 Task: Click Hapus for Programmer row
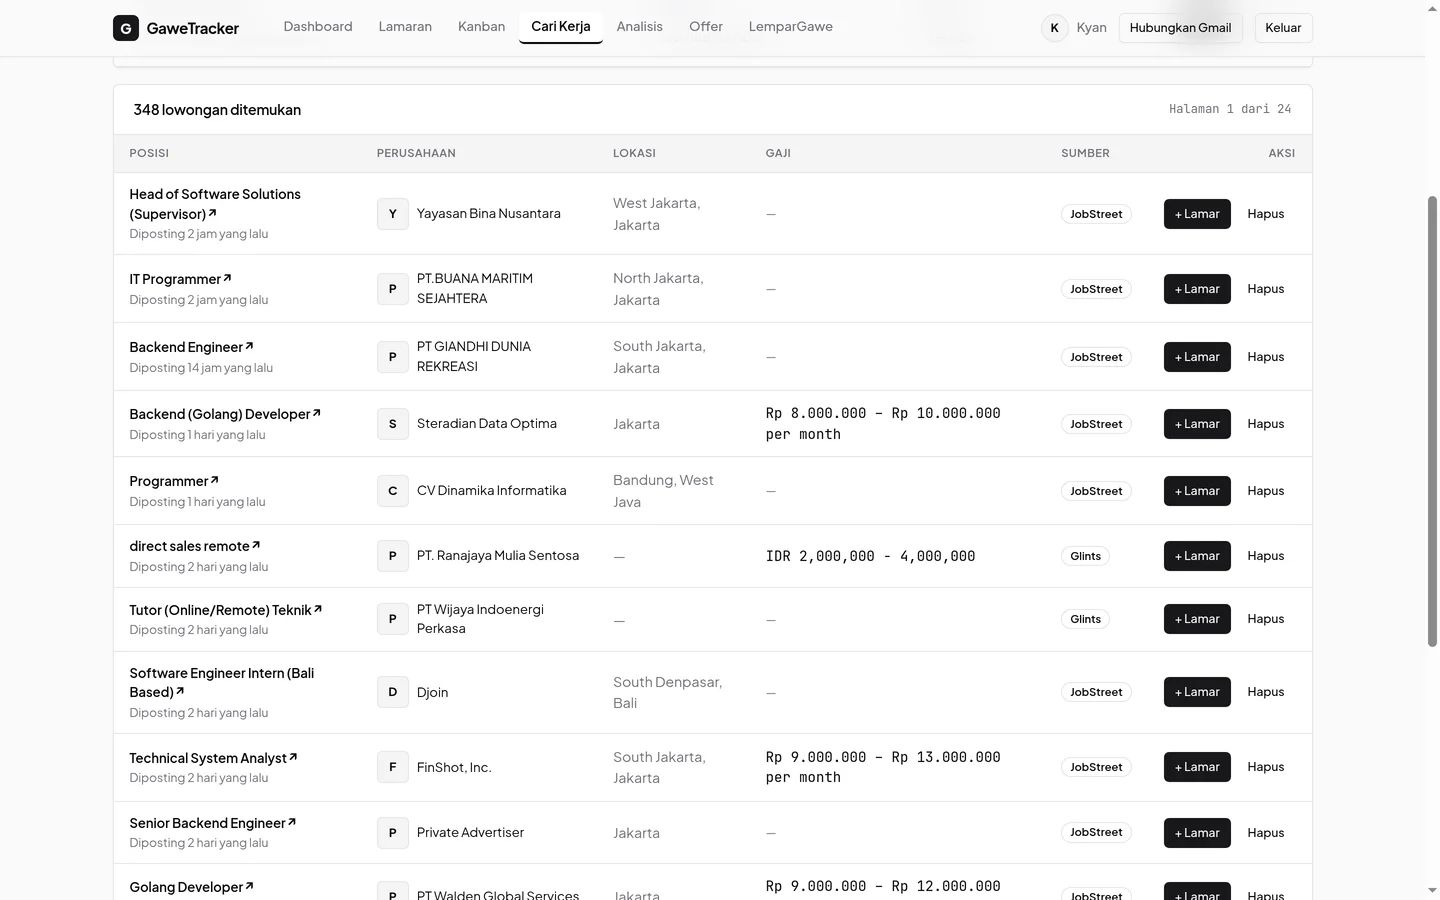click(x=1266, y=491)
